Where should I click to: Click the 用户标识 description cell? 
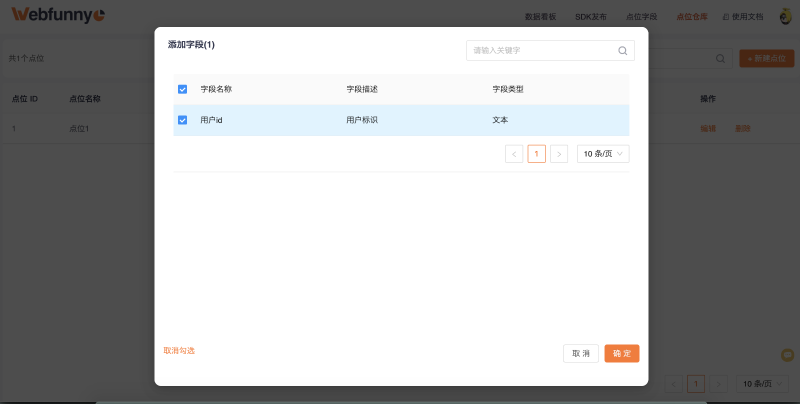(362, 120)
